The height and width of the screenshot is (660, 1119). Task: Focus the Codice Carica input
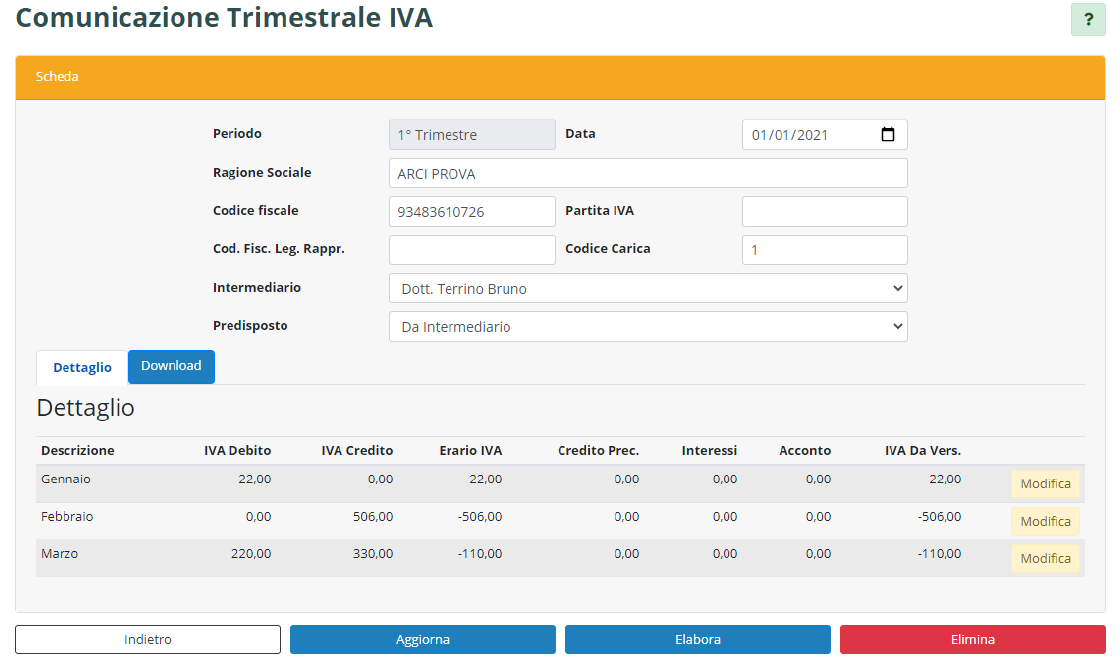click(x=824, y=250)
